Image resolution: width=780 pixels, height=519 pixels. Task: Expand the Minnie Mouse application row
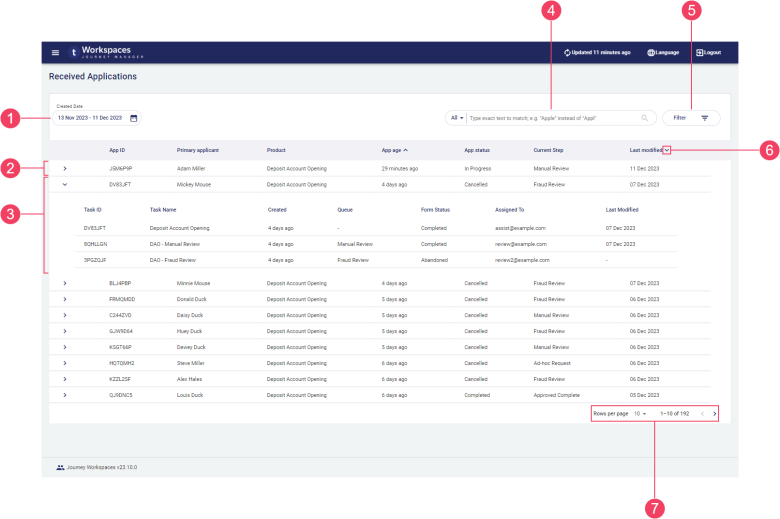65,283
